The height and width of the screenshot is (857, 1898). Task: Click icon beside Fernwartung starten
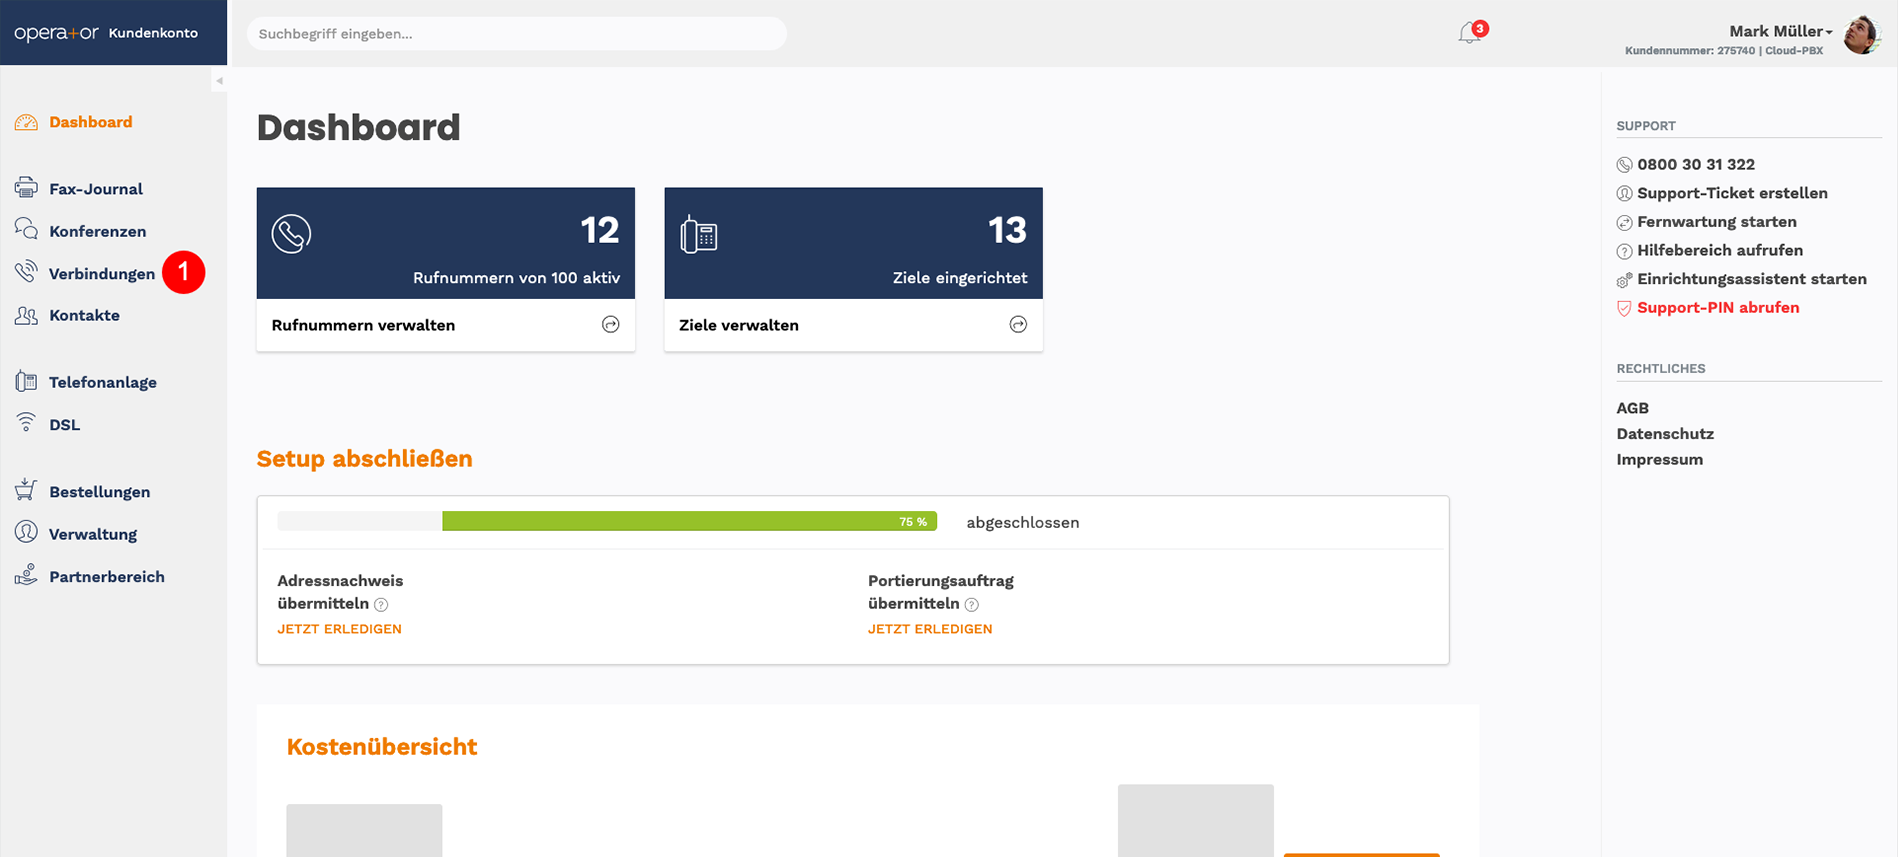coord(1624,223)
